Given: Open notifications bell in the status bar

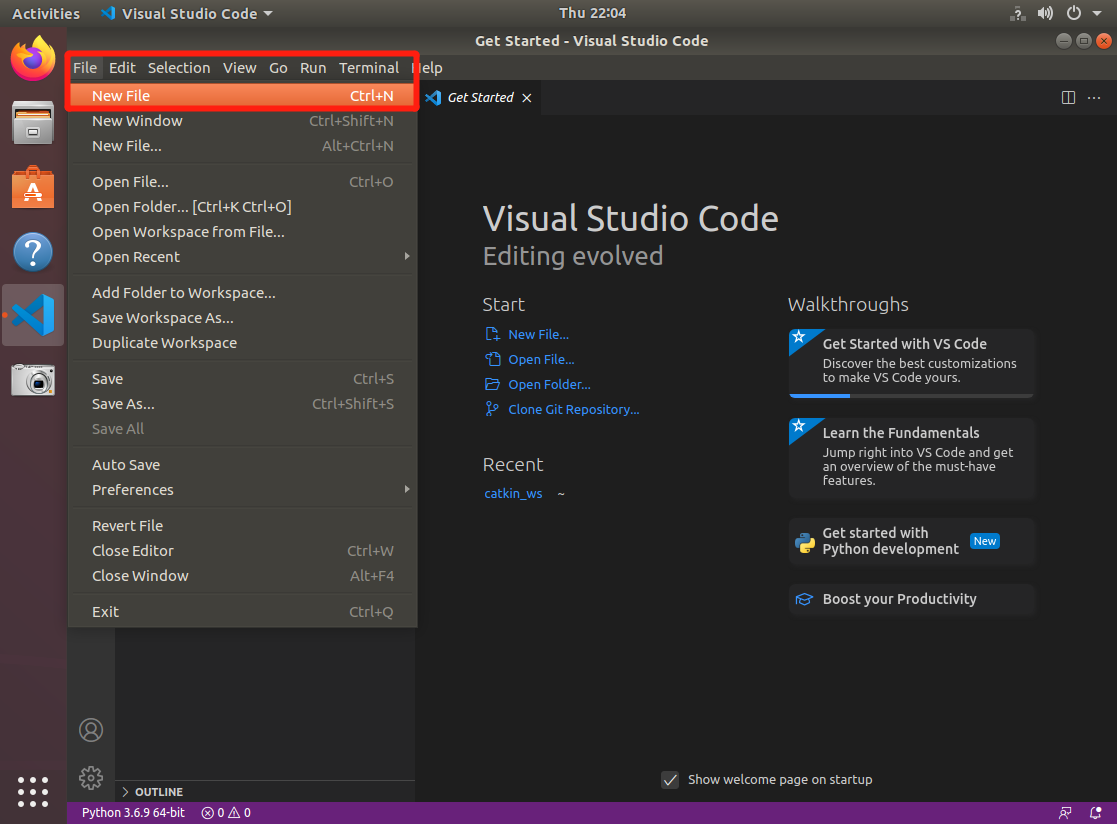Looking at the screenshot, I should pyautogui.click(x=1096, y=813).
